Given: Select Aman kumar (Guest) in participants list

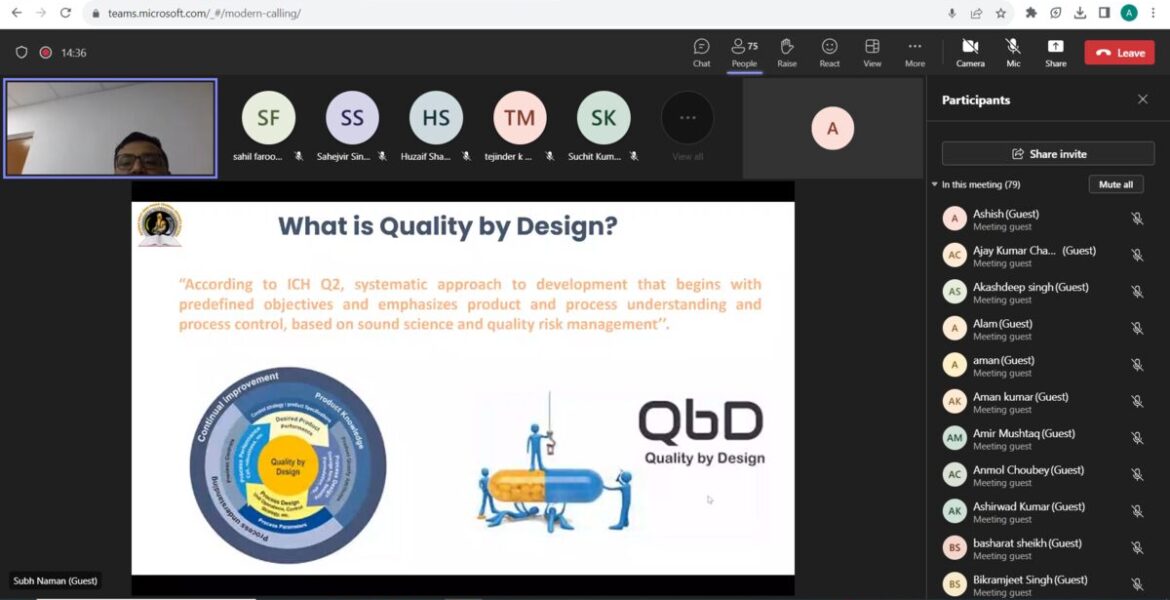Looking at the screenshot, I should (1020, 402).
